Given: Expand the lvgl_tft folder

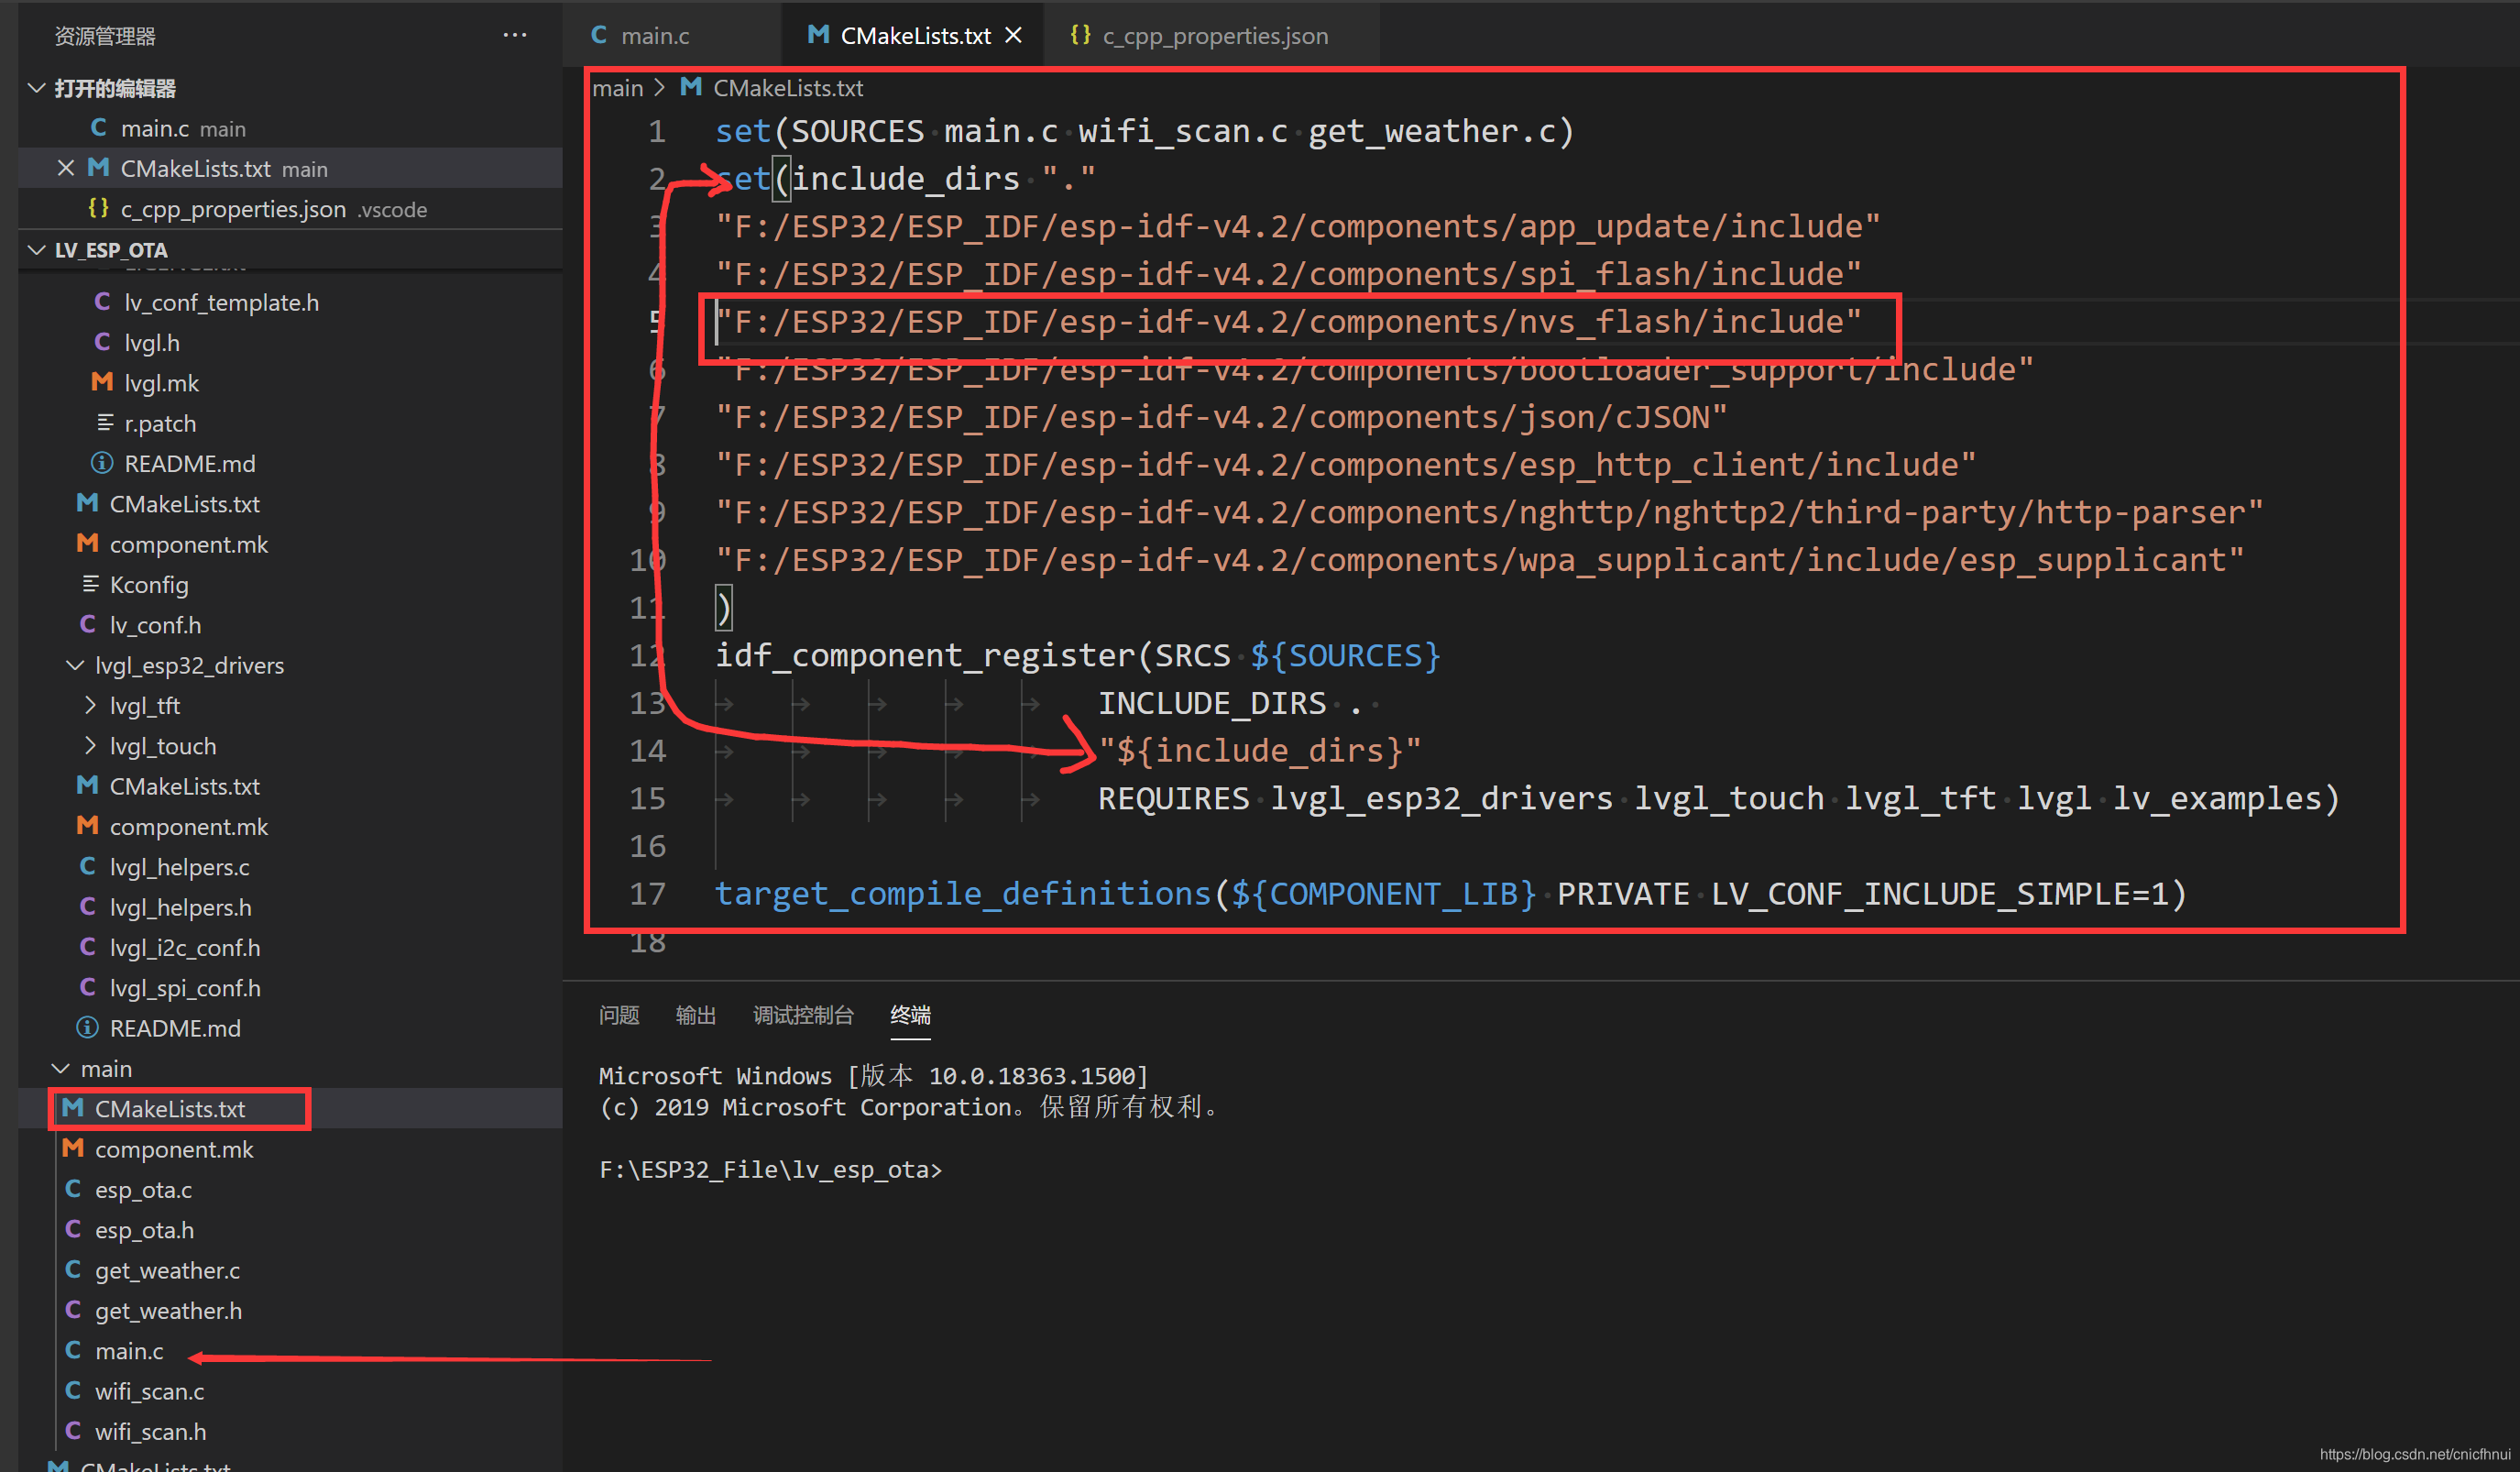Looking at the screenshot, I should tap(89, 705).
